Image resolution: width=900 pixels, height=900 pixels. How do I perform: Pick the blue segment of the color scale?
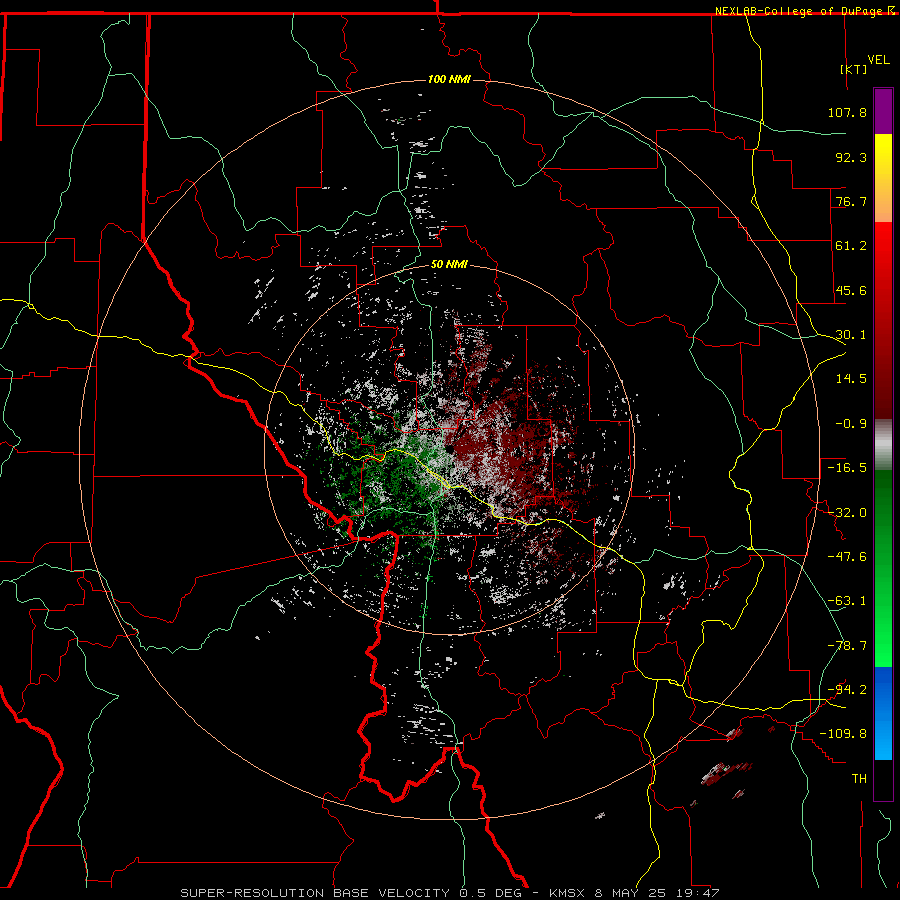[883, 713]
